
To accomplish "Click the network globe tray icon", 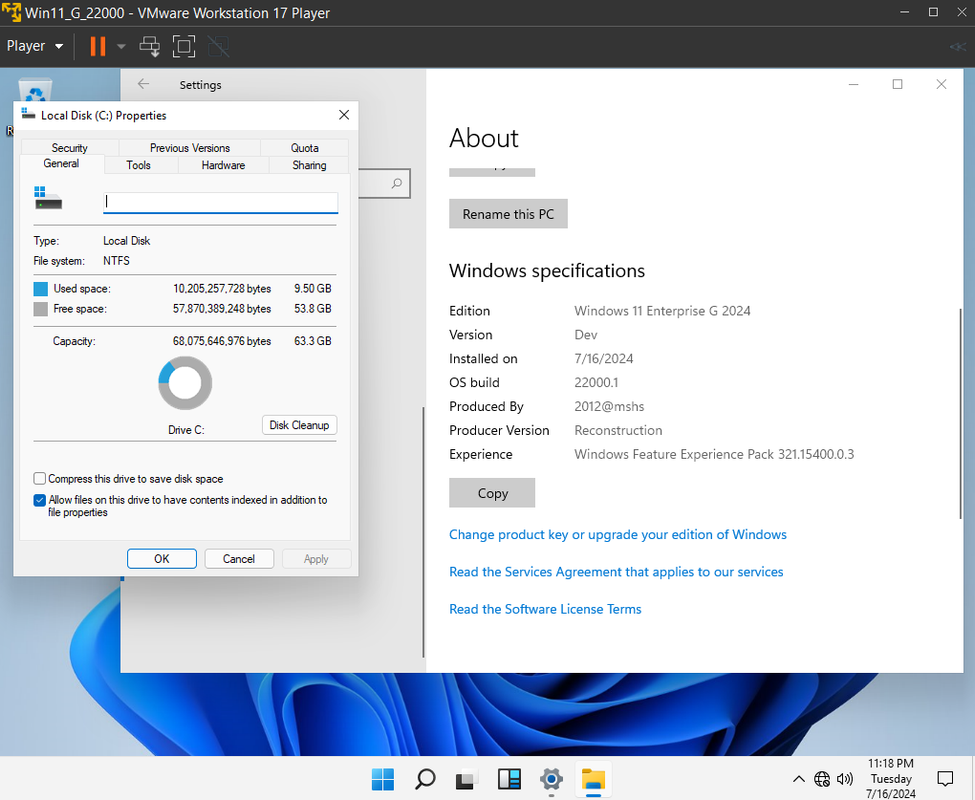I will click(822, 779).
